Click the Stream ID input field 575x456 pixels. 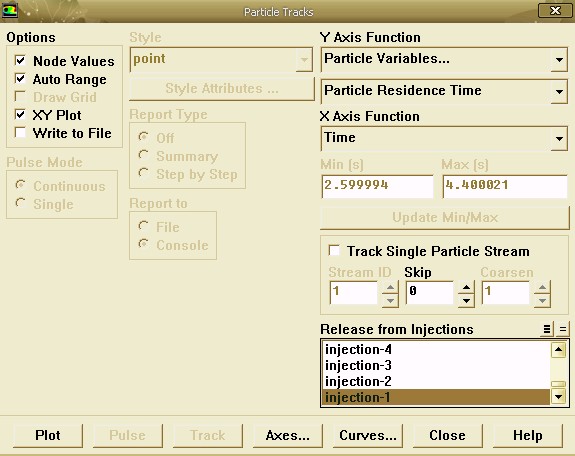(354, 292)
